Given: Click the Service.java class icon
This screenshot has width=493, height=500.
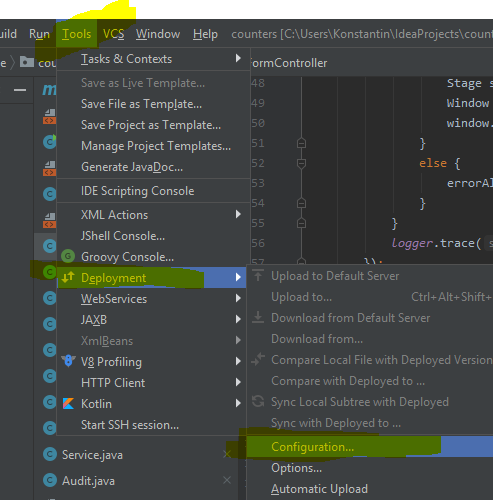Looking at the screenshot, I should coord(50,454).
